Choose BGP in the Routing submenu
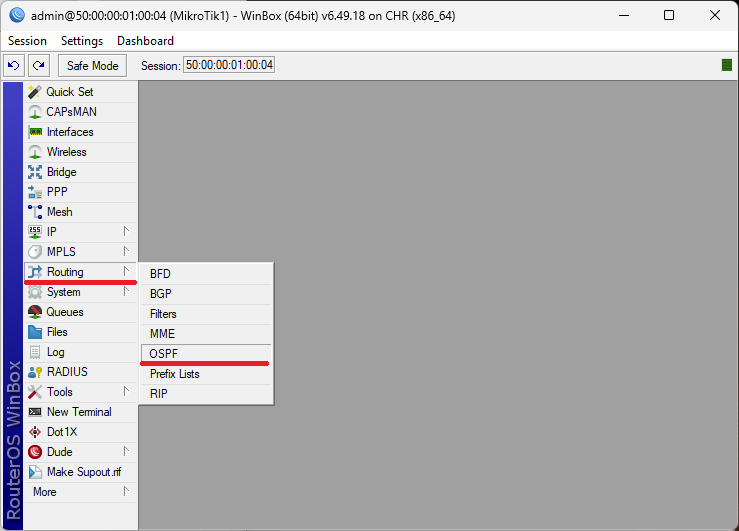This screenshot has width=739, height=531. click(161, 294)
